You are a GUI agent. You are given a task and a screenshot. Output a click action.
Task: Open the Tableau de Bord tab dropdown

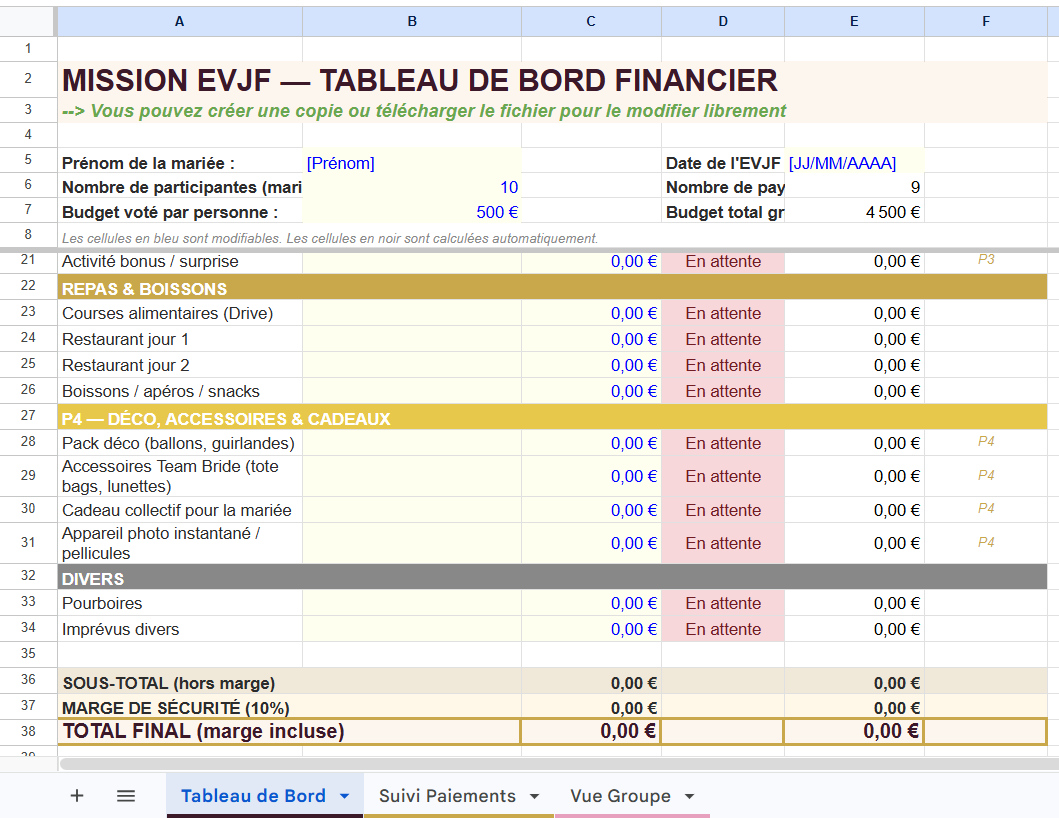point(341,795)
